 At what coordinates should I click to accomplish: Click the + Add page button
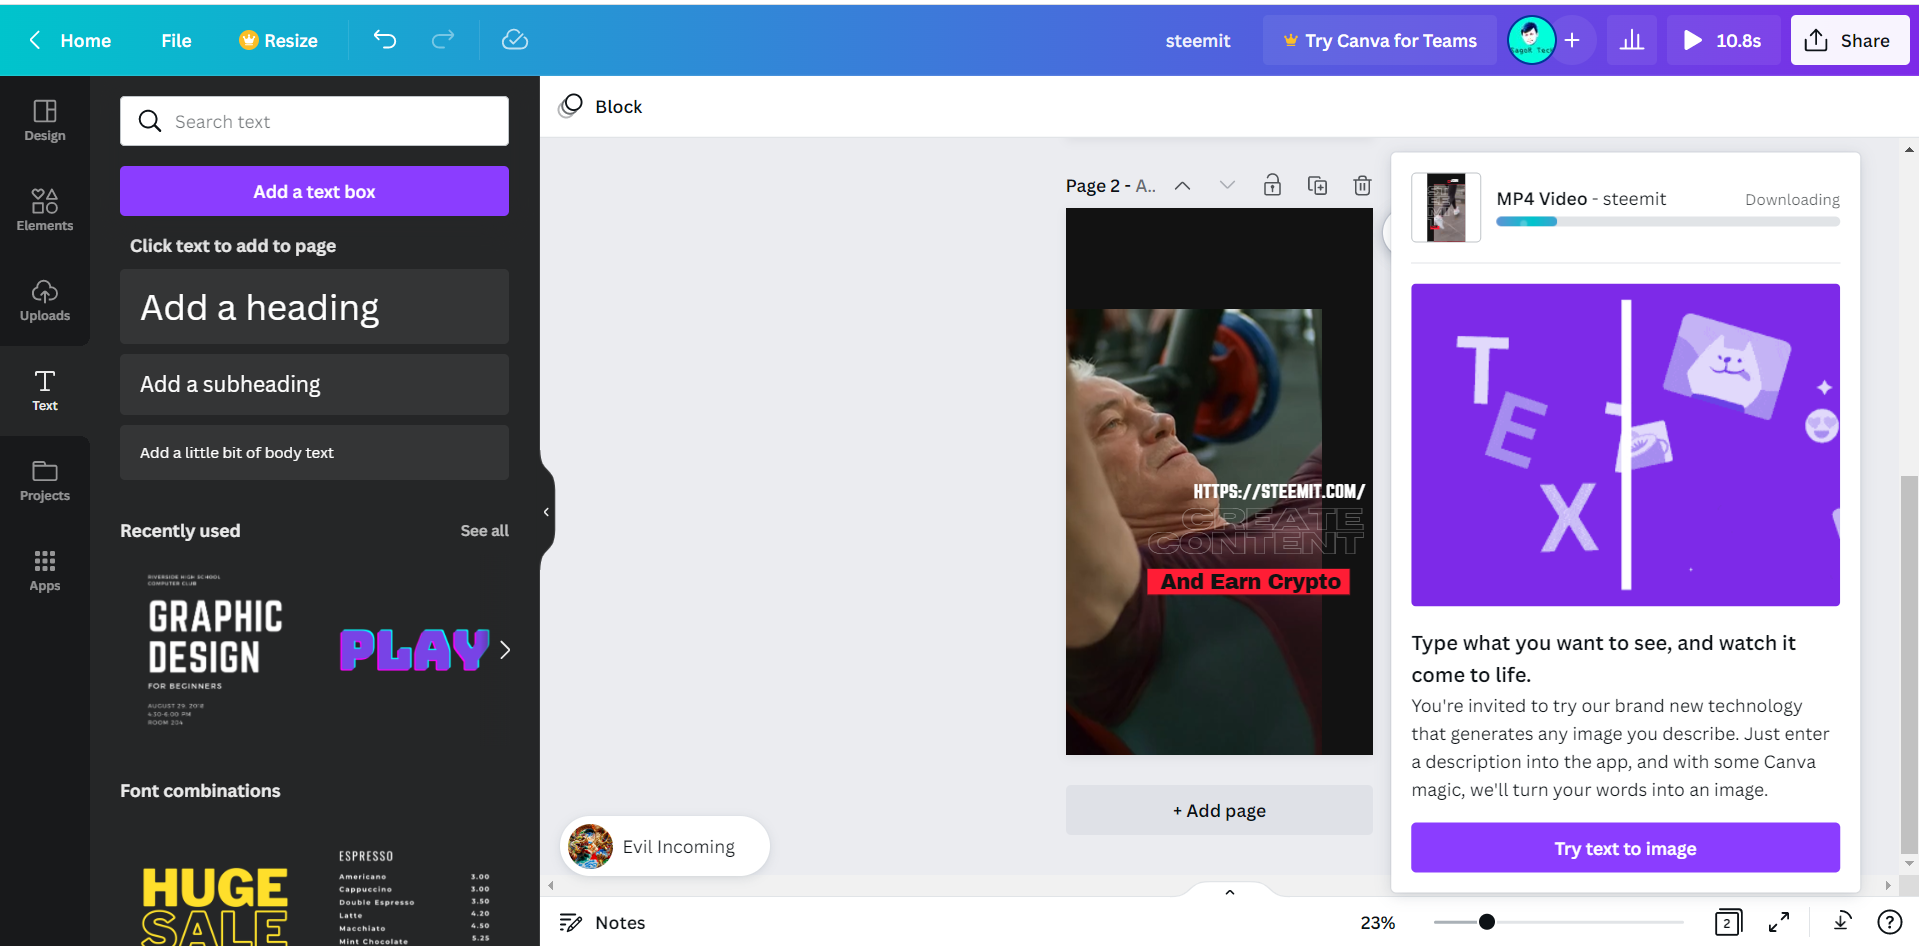(1219, 810)
